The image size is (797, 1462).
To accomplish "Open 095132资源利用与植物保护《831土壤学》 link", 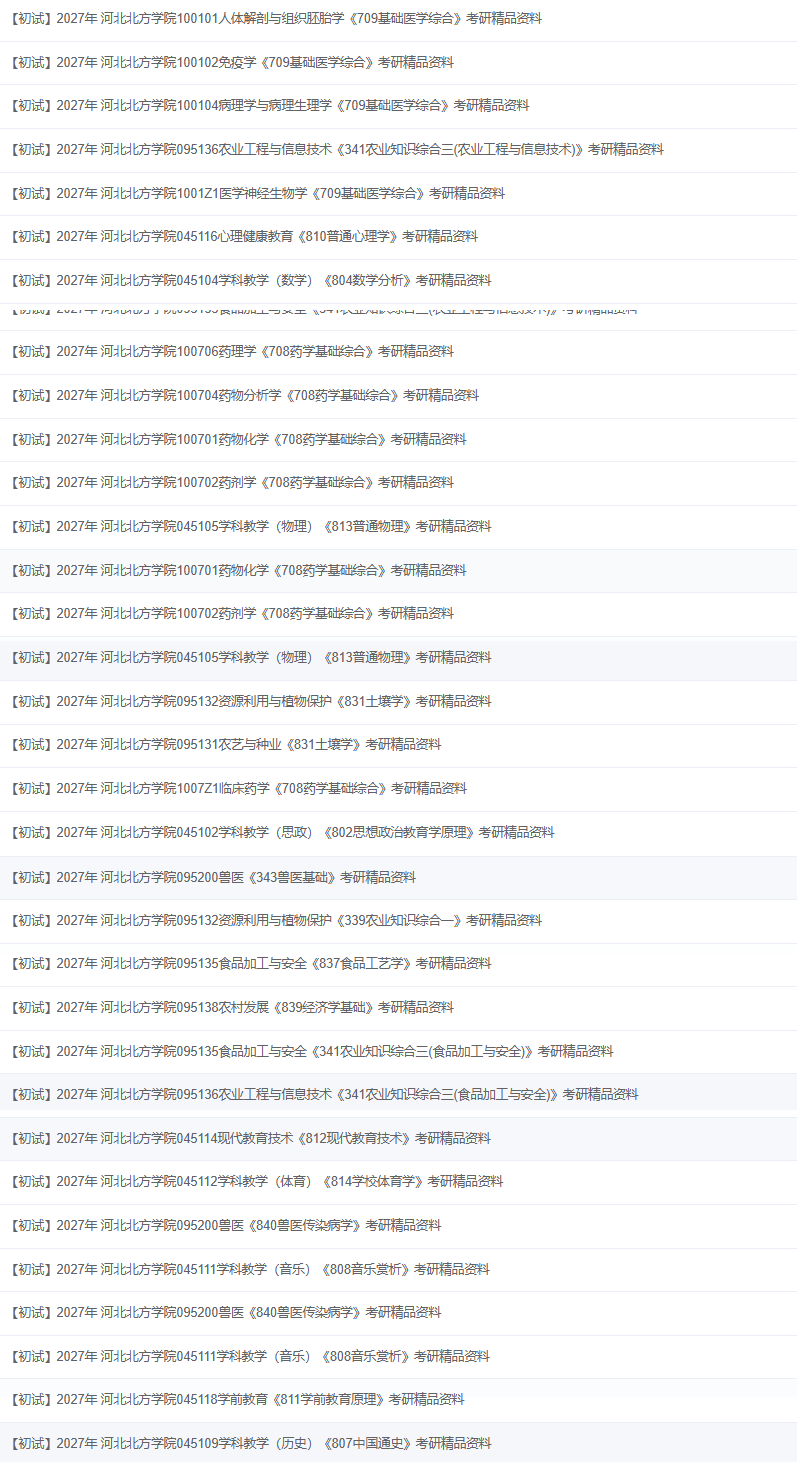I will pyautogui.click(x=251, y=701).
